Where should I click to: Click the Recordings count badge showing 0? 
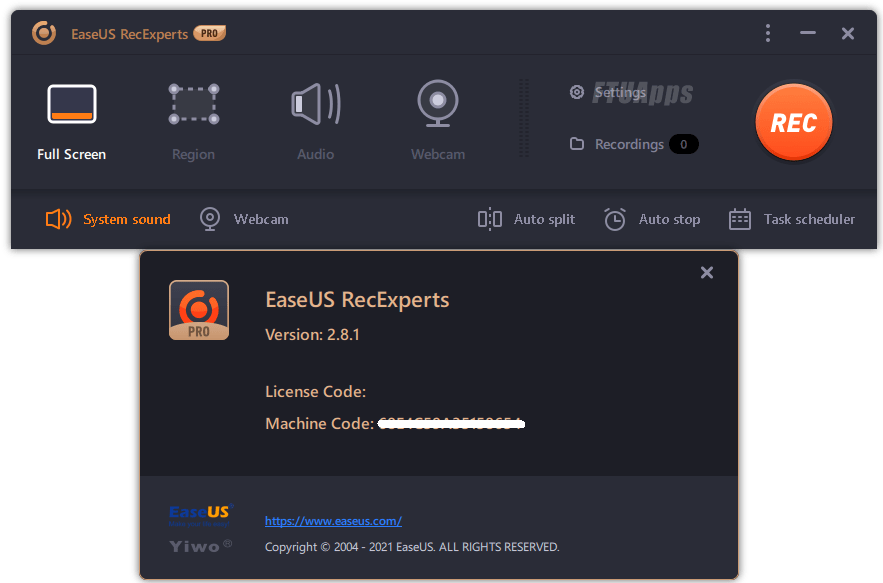pyautogui.click(x=684, y=144)
